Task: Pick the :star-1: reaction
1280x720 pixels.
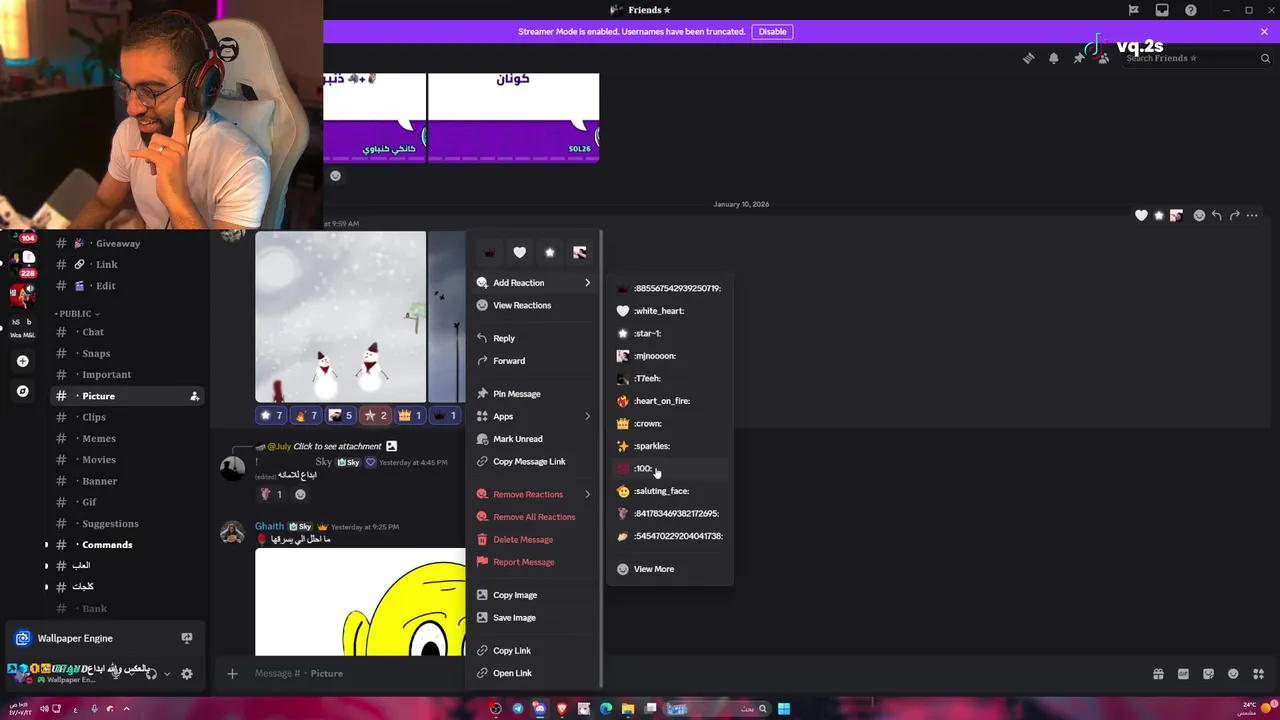Action: click(x=670, y=333)
